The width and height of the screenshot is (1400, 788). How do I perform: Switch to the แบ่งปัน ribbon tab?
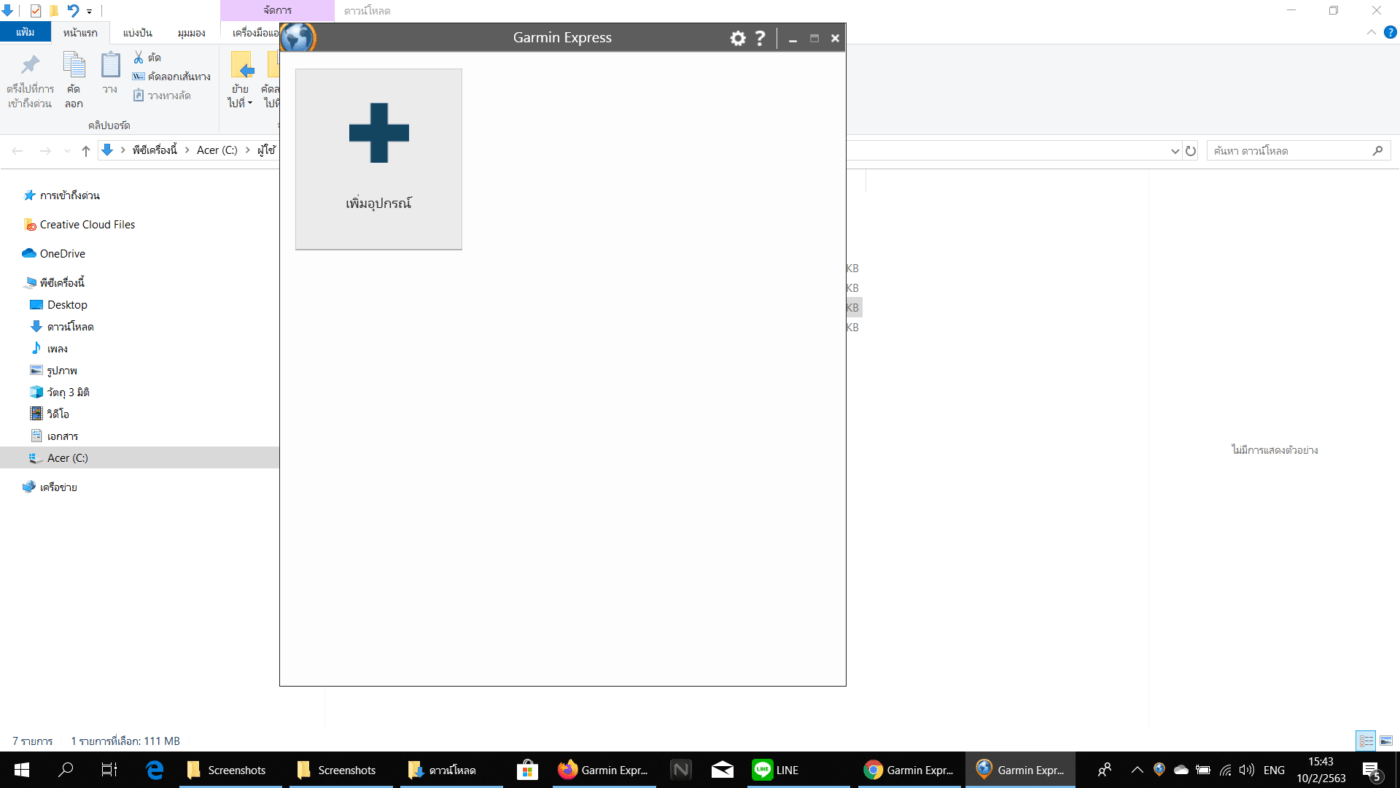click(138, 32)
